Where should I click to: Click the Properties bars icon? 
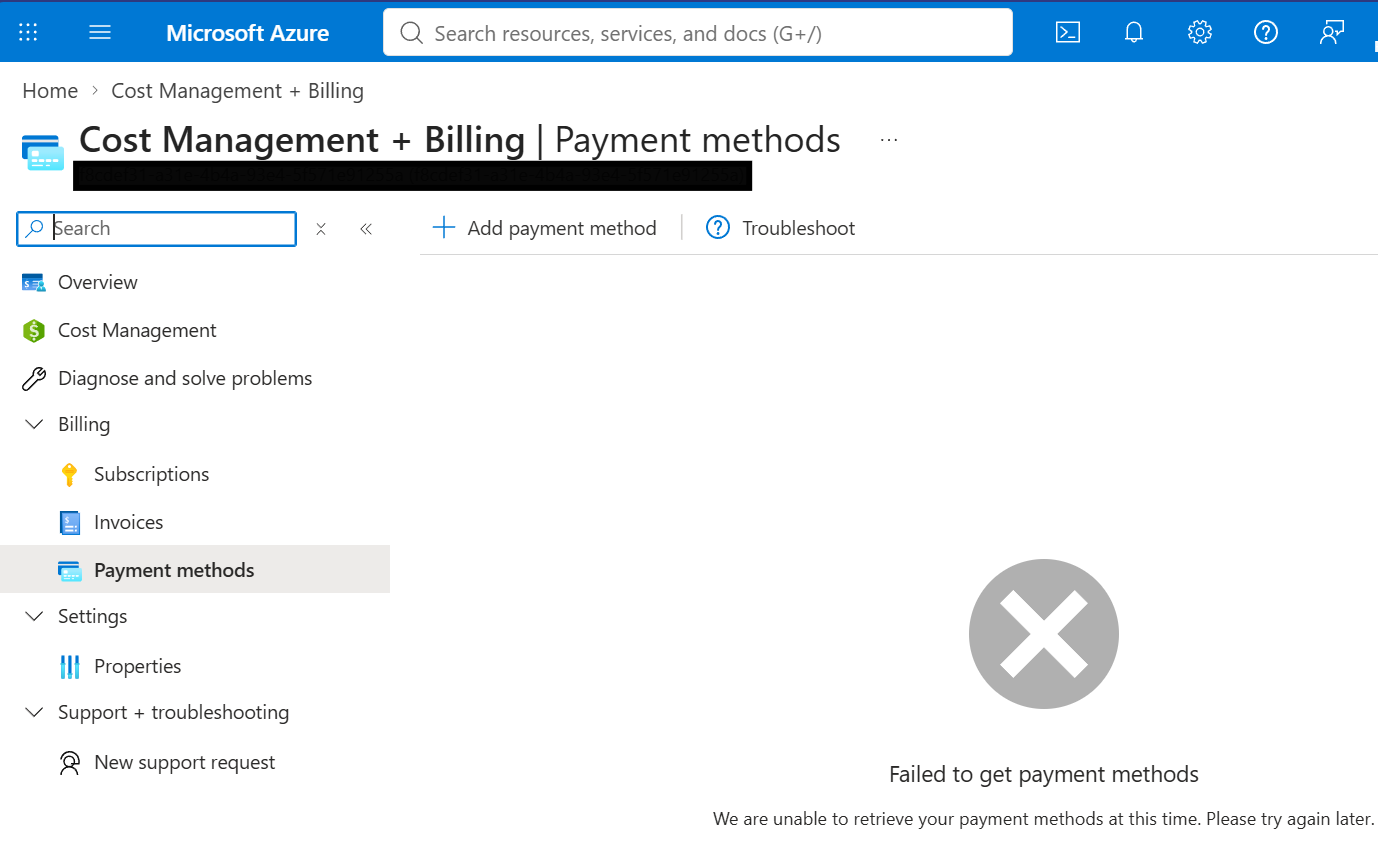point(70,667)
